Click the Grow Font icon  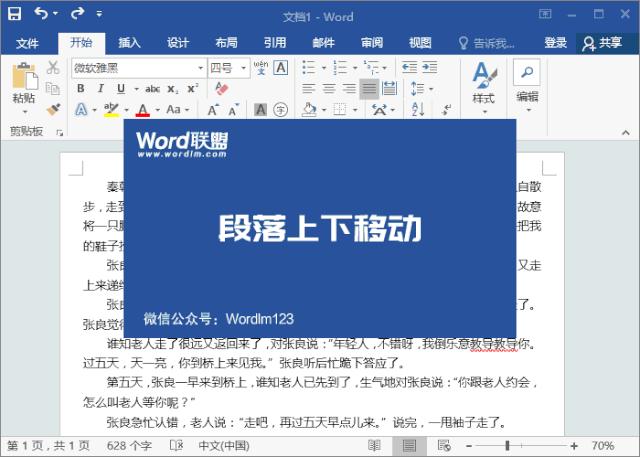coord(213,109)
